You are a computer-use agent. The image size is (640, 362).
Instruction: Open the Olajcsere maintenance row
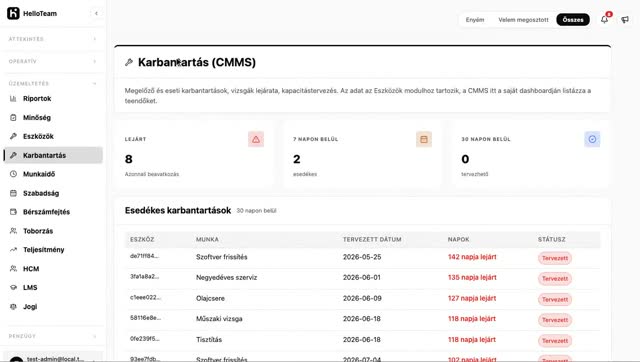pos(362,299)
